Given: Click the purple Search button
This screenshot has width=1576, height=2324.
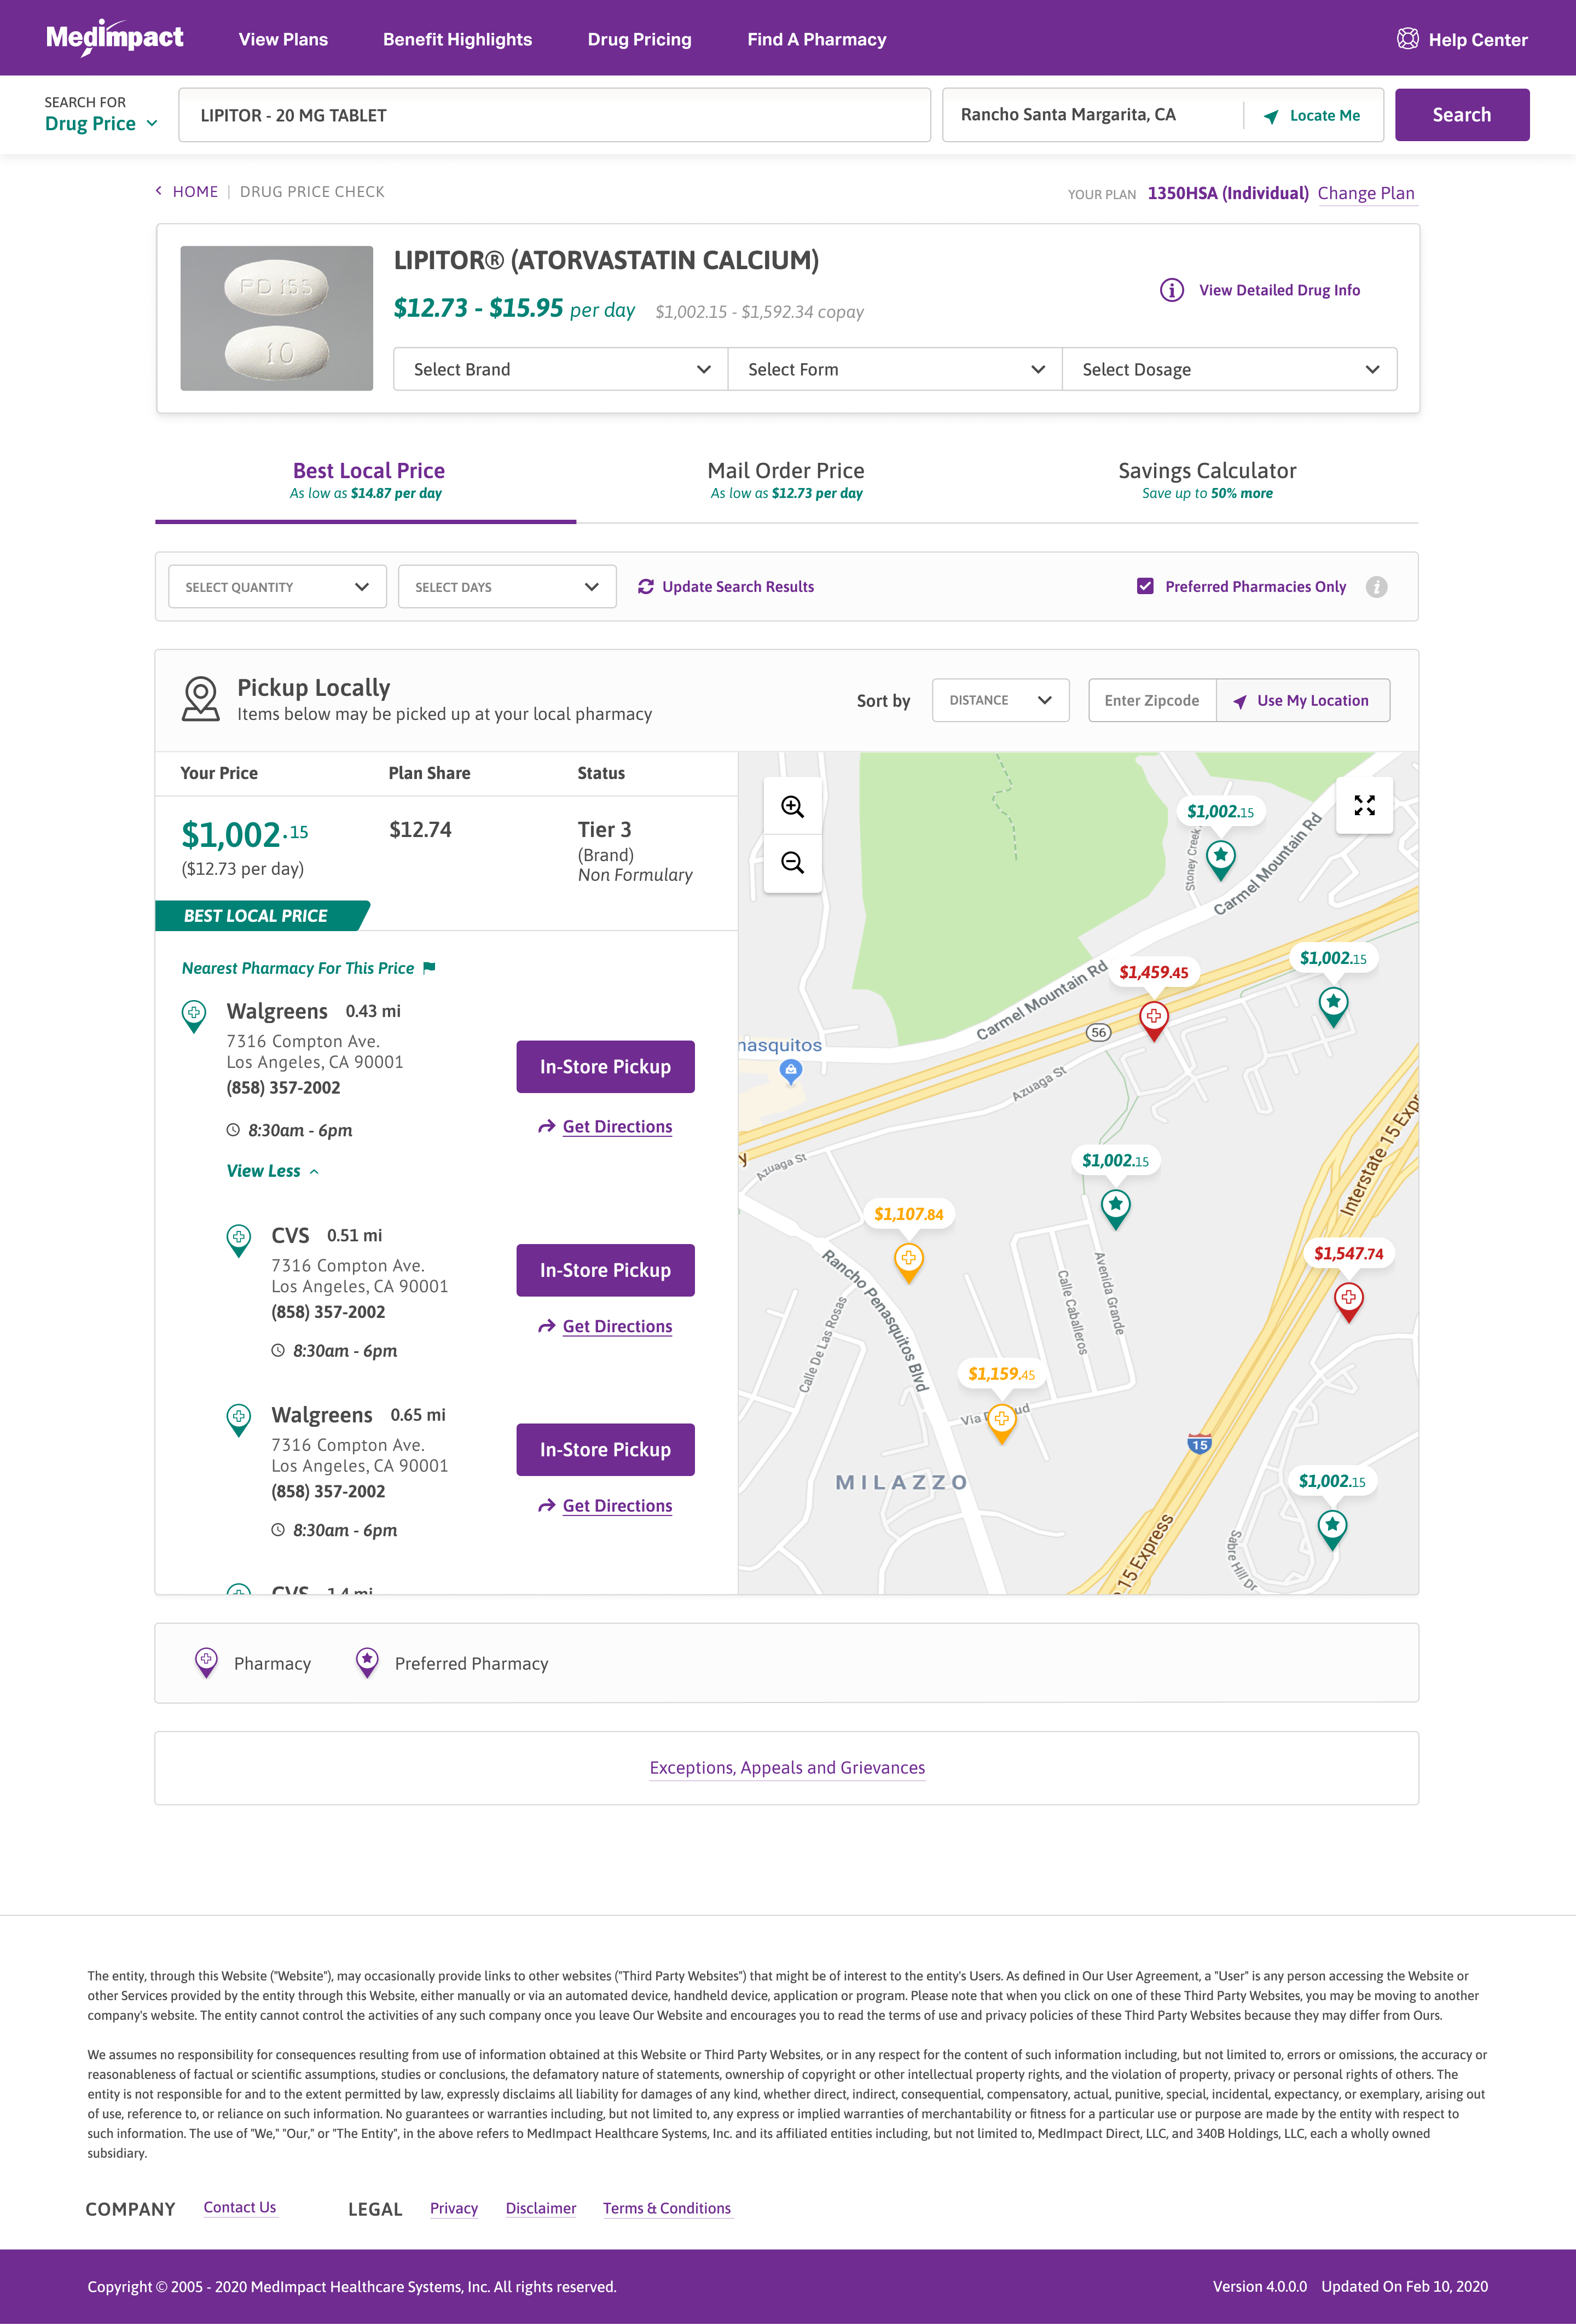Looking at the screenshot, I should [1461, 115].
